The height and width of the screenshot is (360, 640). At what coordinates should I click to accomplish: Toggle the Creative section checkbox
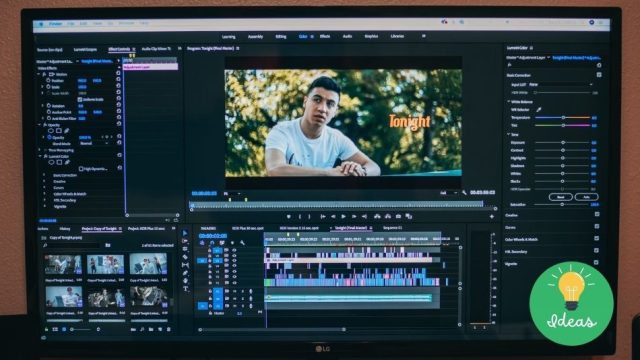[x=597, y=214]
